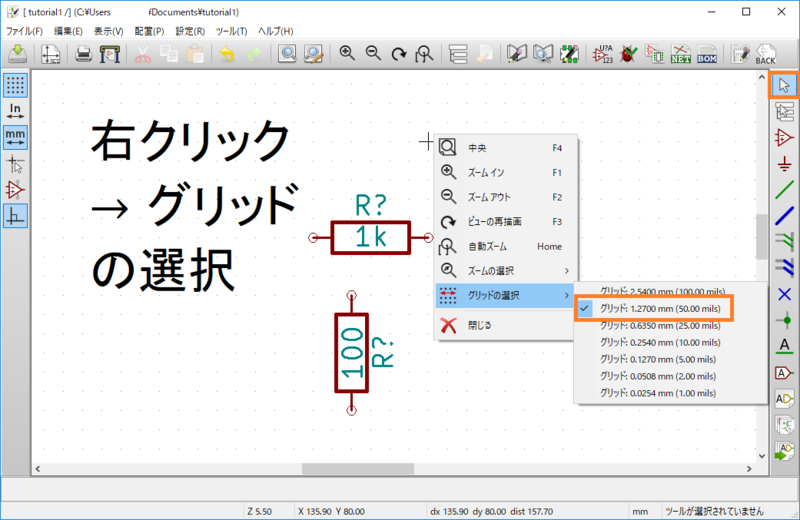Click the Save schematic icon

click(18, 54)
